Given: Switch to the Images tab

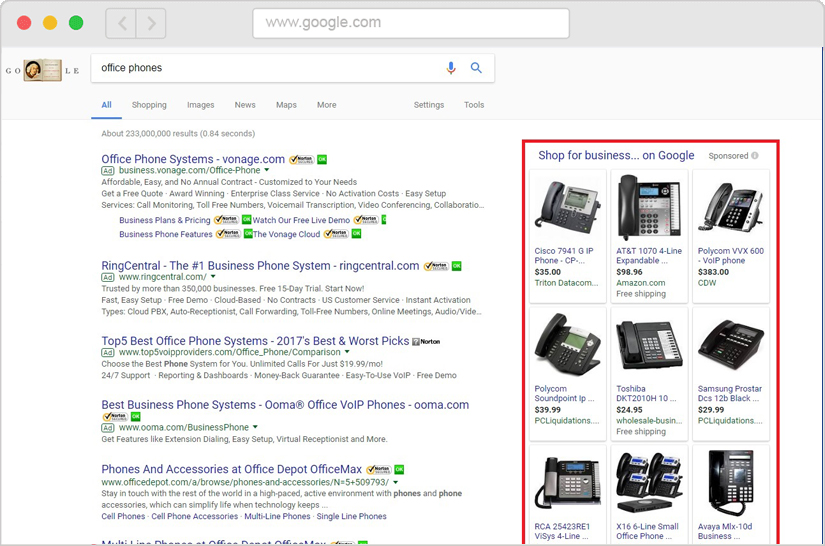Looking at the screenshot, I should tap(200, 105).
